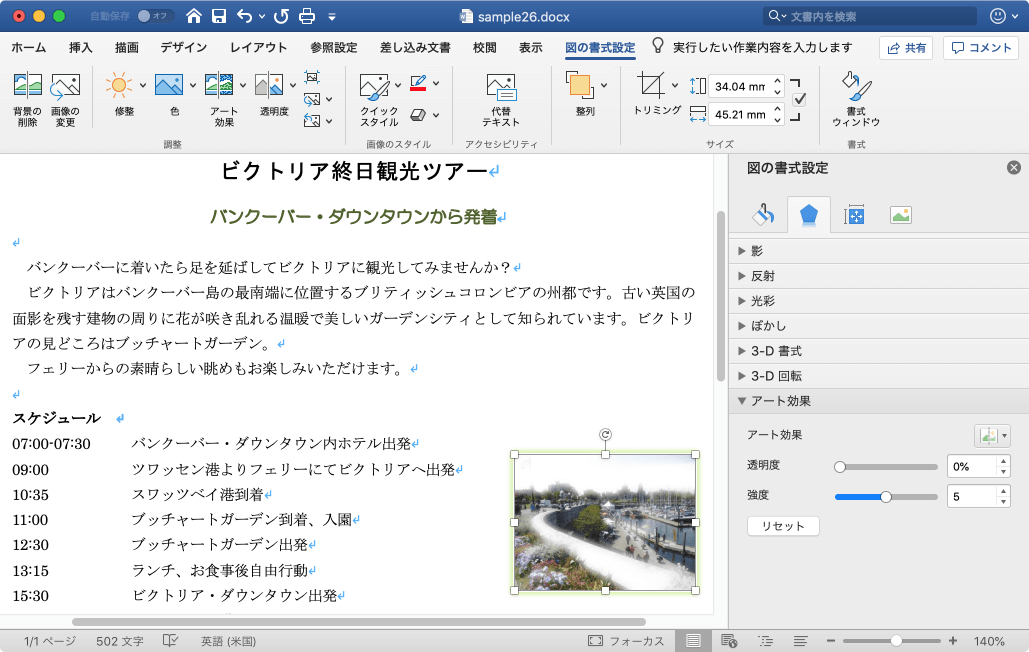Open the Art Effects preset dropdown in pane
Viewport: 1029px width, 652px height.
tap(992, 435)
